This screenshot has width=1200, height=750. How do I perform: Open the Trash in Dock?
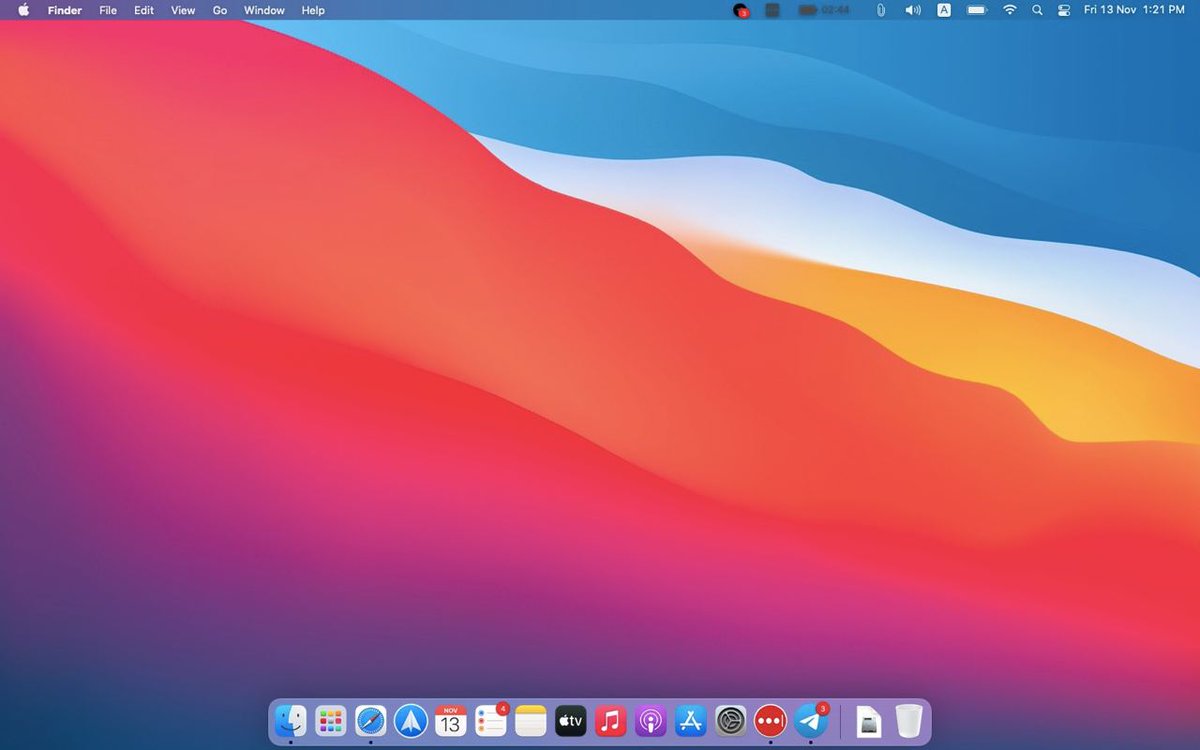click(909, 720)
